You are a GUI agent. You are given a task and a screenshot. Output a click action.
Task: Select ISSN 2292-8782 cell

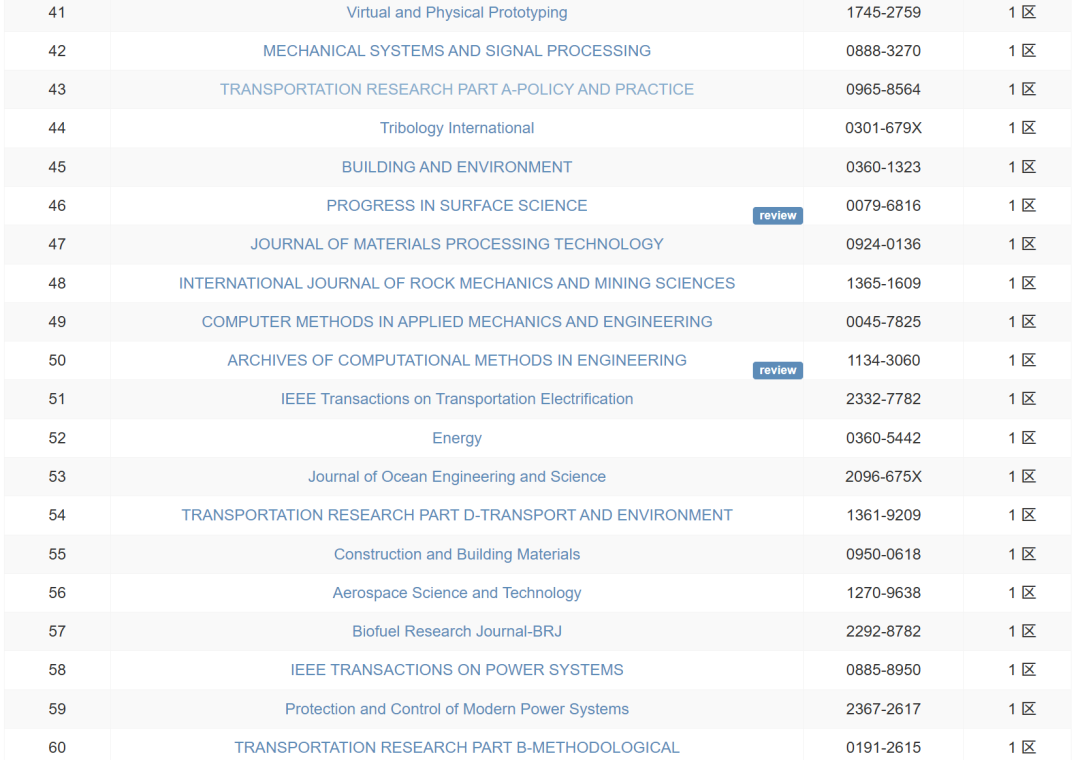883,632
